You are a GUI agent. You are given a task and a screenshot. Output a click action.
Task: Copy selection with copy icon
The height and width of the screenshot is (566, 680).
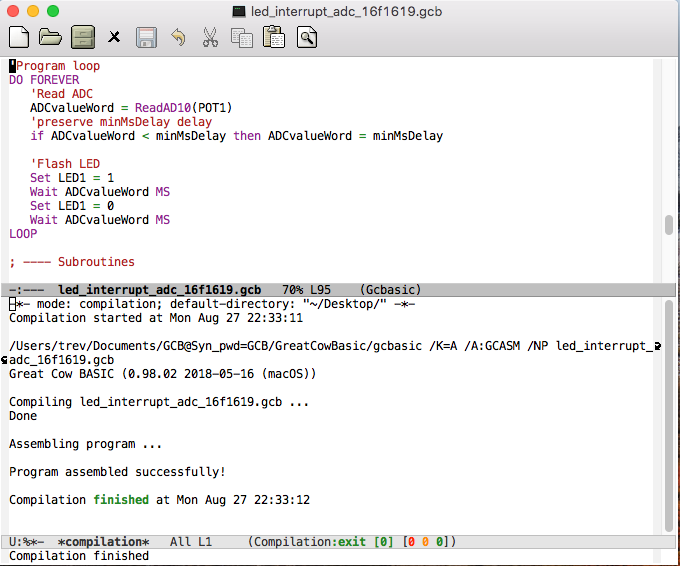tap(242, 37)
